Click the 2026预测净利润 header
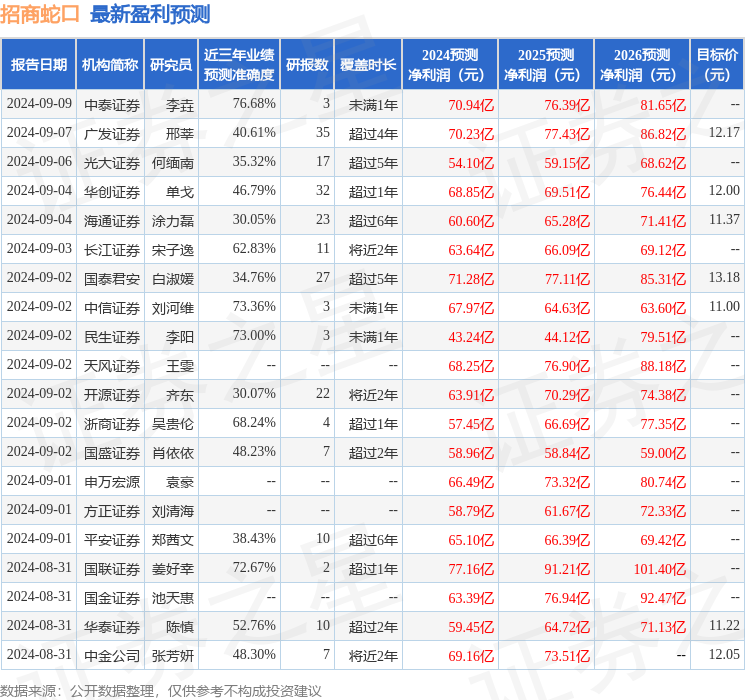 coord(642,65)
